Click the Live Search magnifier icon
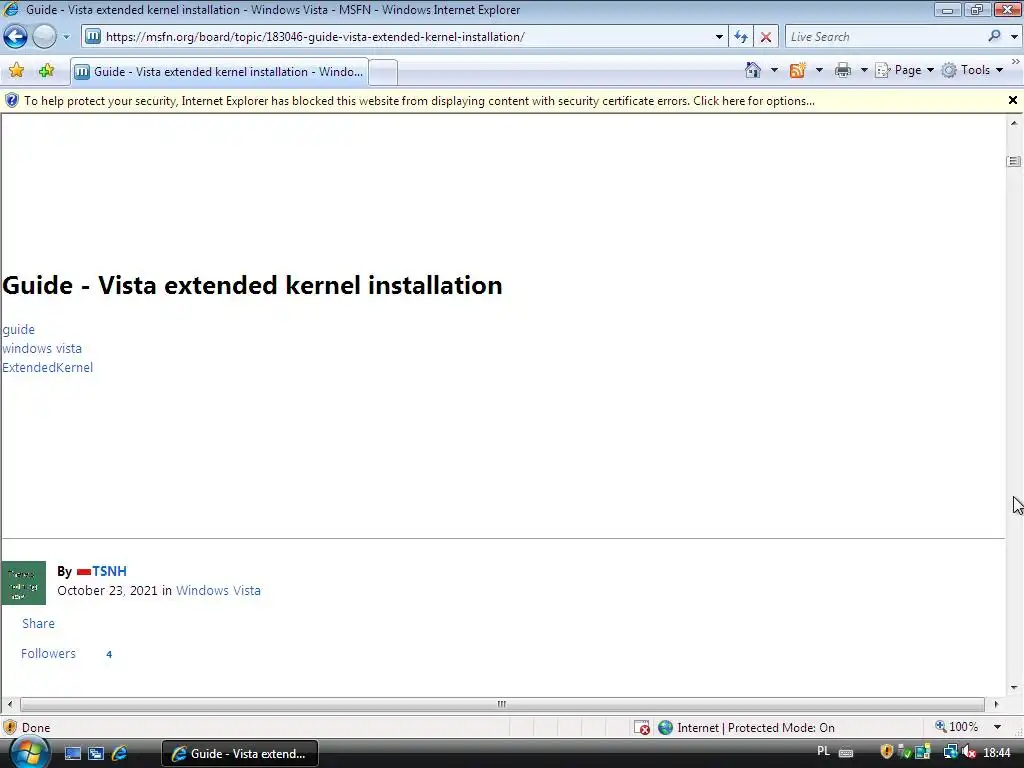Image resolution: width=1024 pixels, height=768 pixels. (994, 36)
